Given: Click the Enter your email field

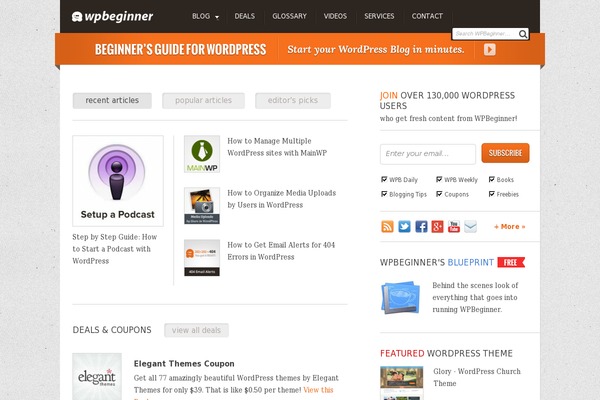Looking at the screenshot, I should pos(428,154).
